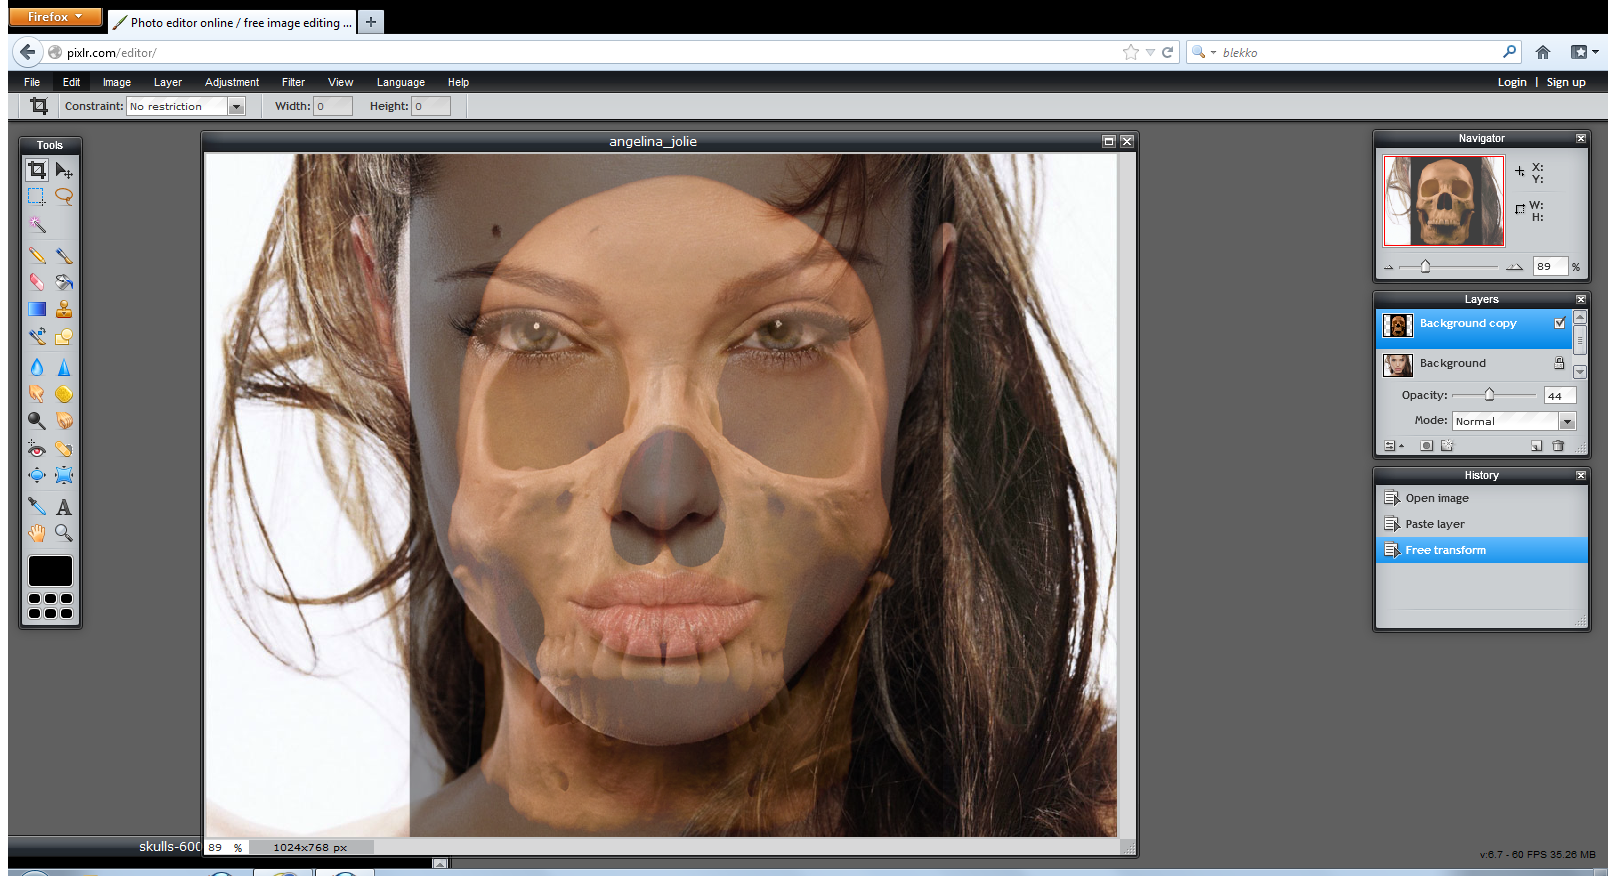This screenshot has width=1616, height=876.
Task: Select the Bloat tool
Action: click(x=37, y=475)
